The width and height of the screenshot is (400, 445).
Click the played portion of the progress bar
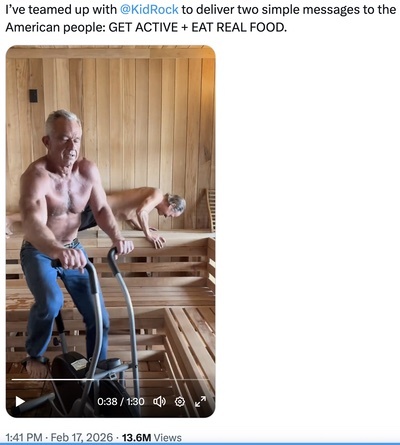[53, 379]
